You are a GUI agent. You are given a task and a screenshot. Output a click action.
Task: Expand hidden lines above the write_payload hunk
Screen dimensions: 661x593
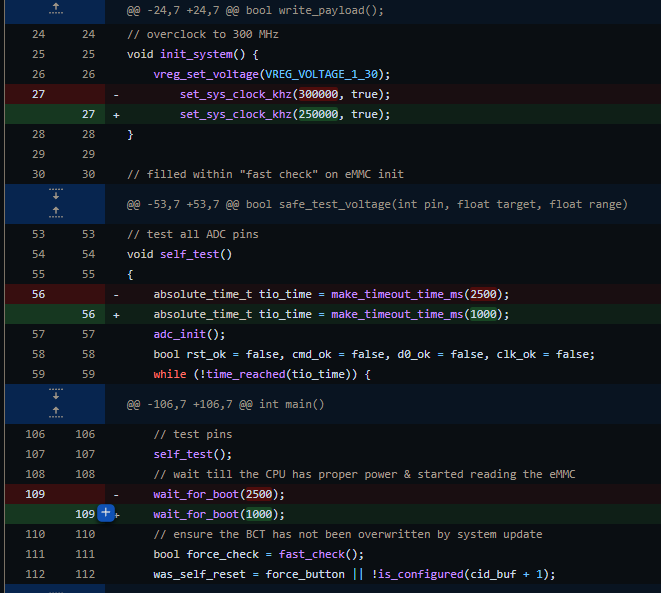point(56,8)
